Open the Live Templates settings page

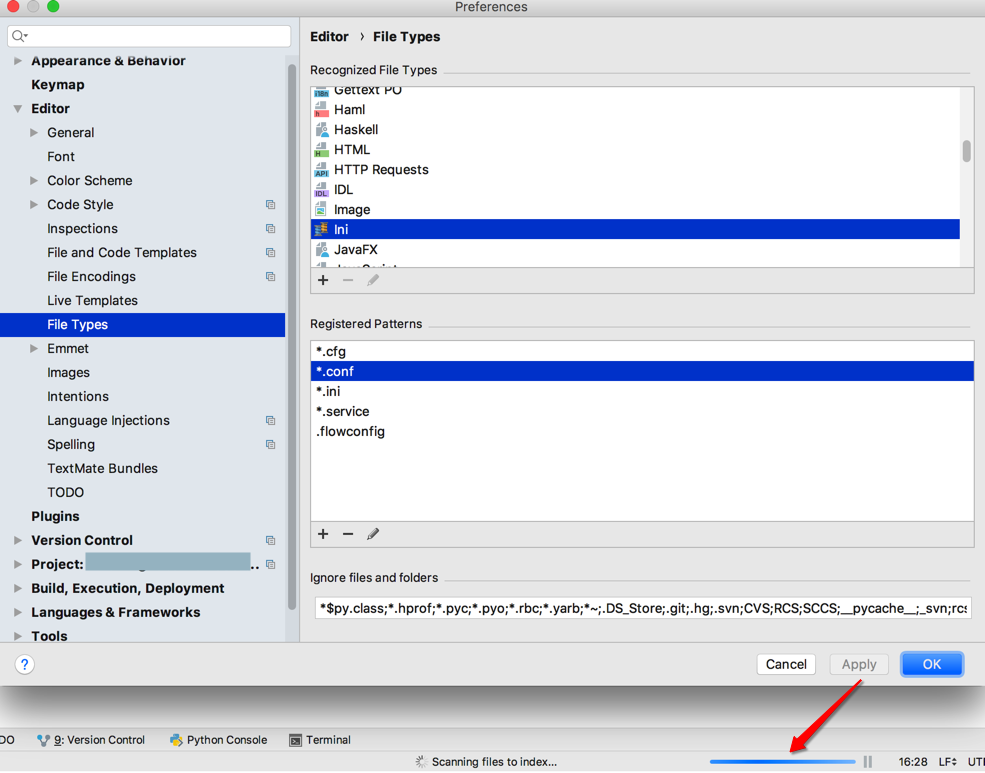[92, 301]
